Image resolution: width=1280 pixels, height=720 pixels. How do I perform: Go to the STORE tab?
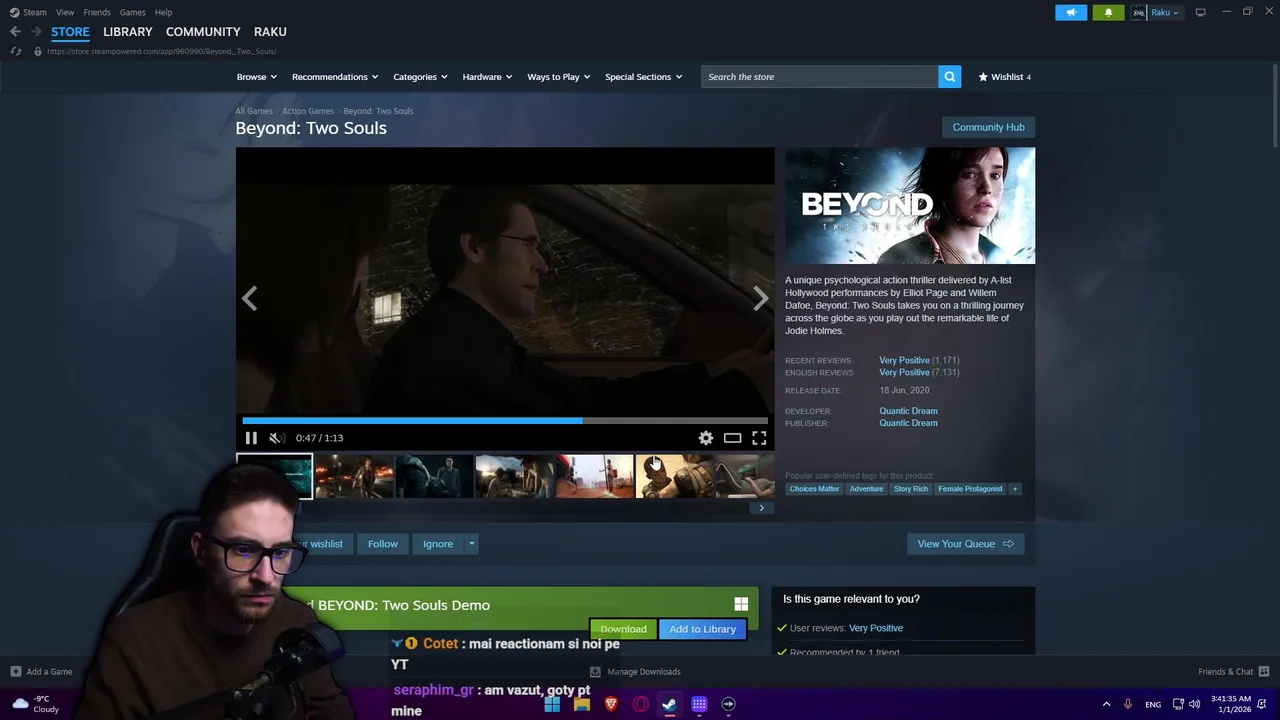(x=70, y=32)
